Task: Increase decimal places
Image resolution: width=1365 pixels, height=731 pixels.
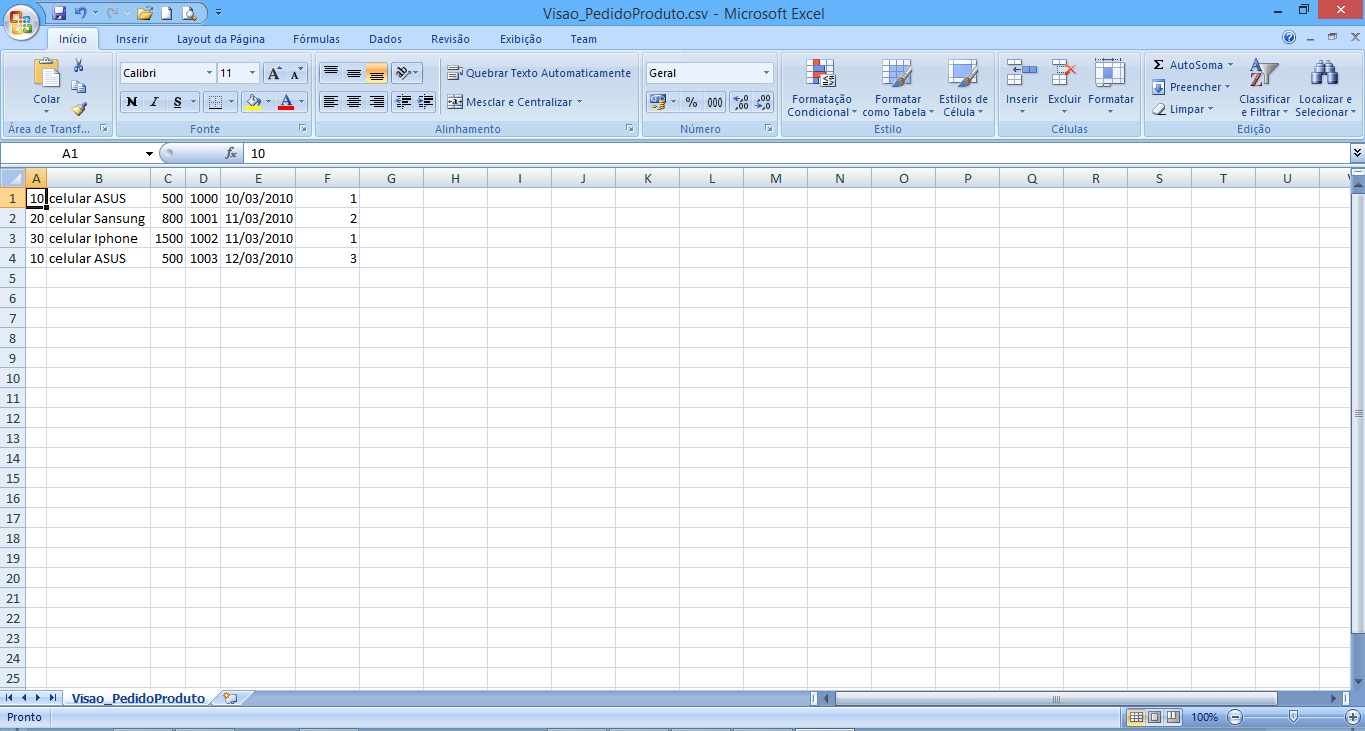Action: pos(741,102)
